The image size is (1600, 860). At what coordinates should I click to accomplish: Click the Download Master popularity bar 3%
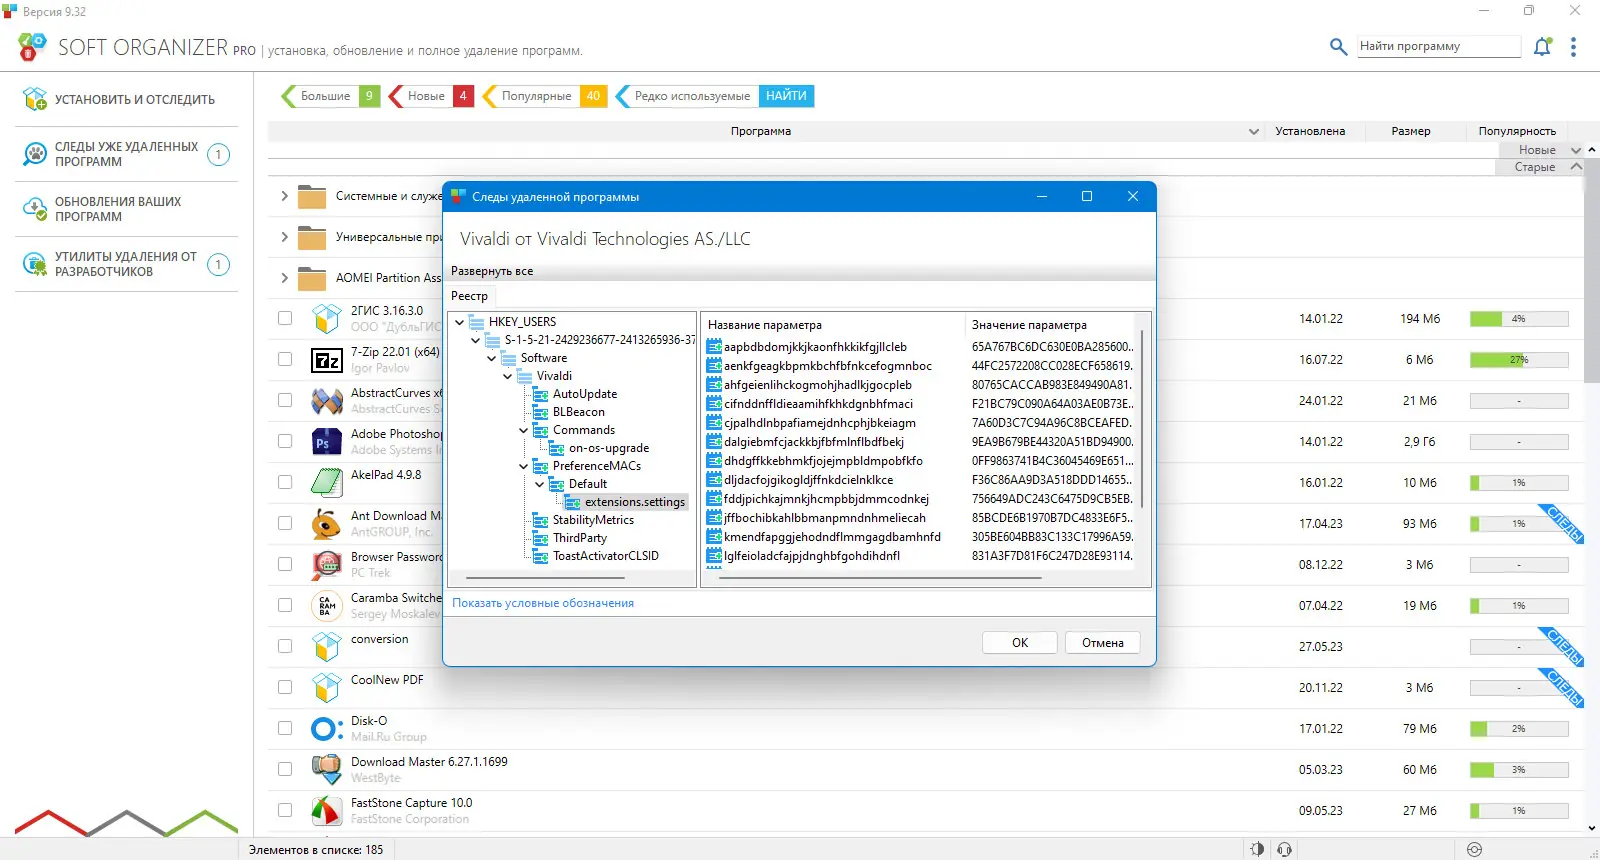coord(1519,770)
